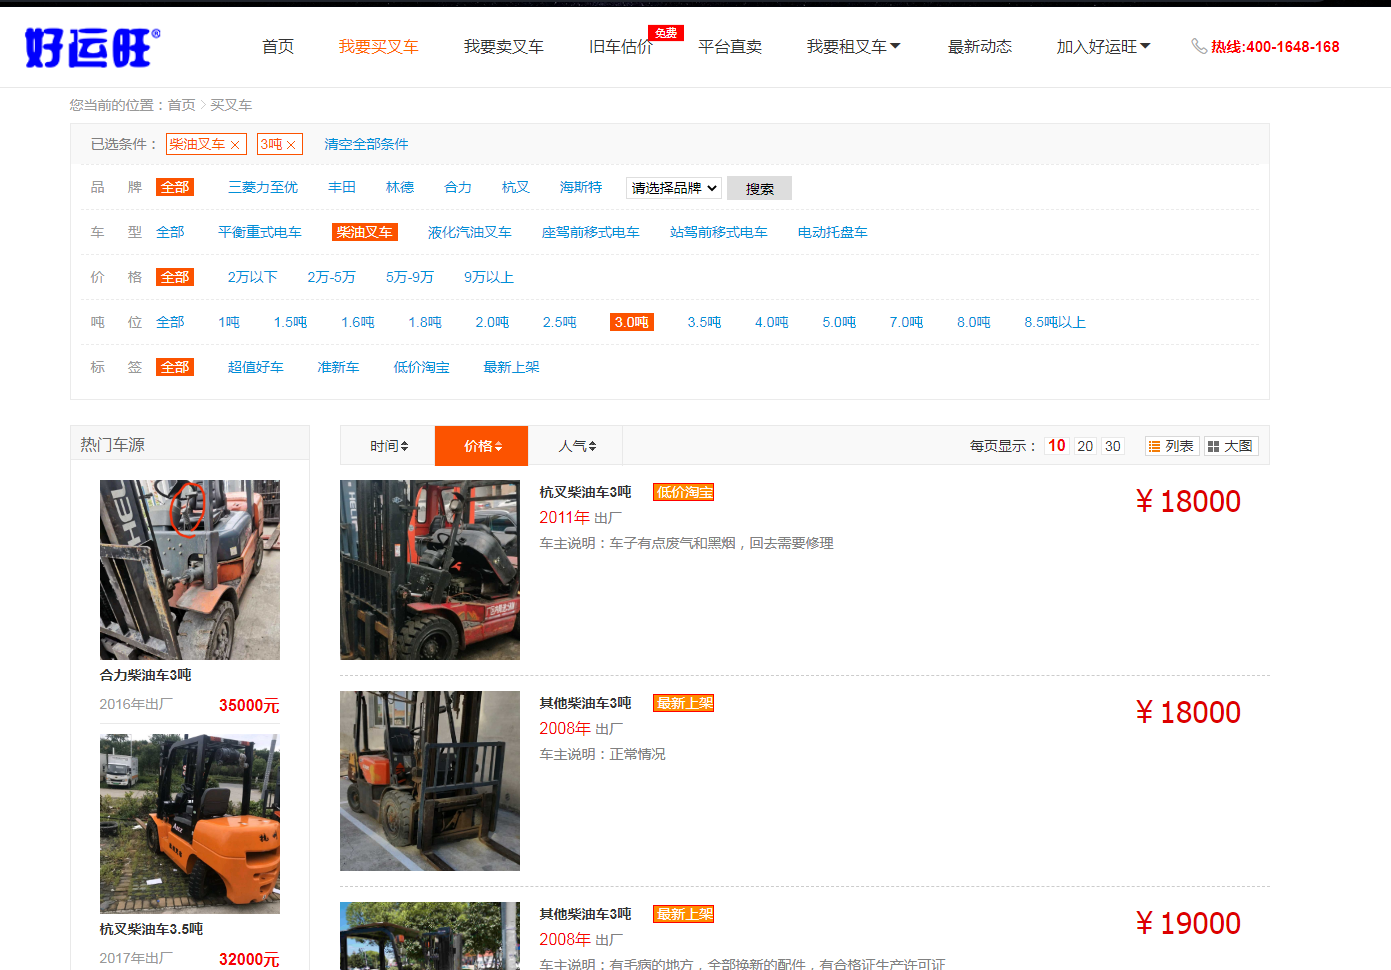Click the phone hotline icon

1199,46
